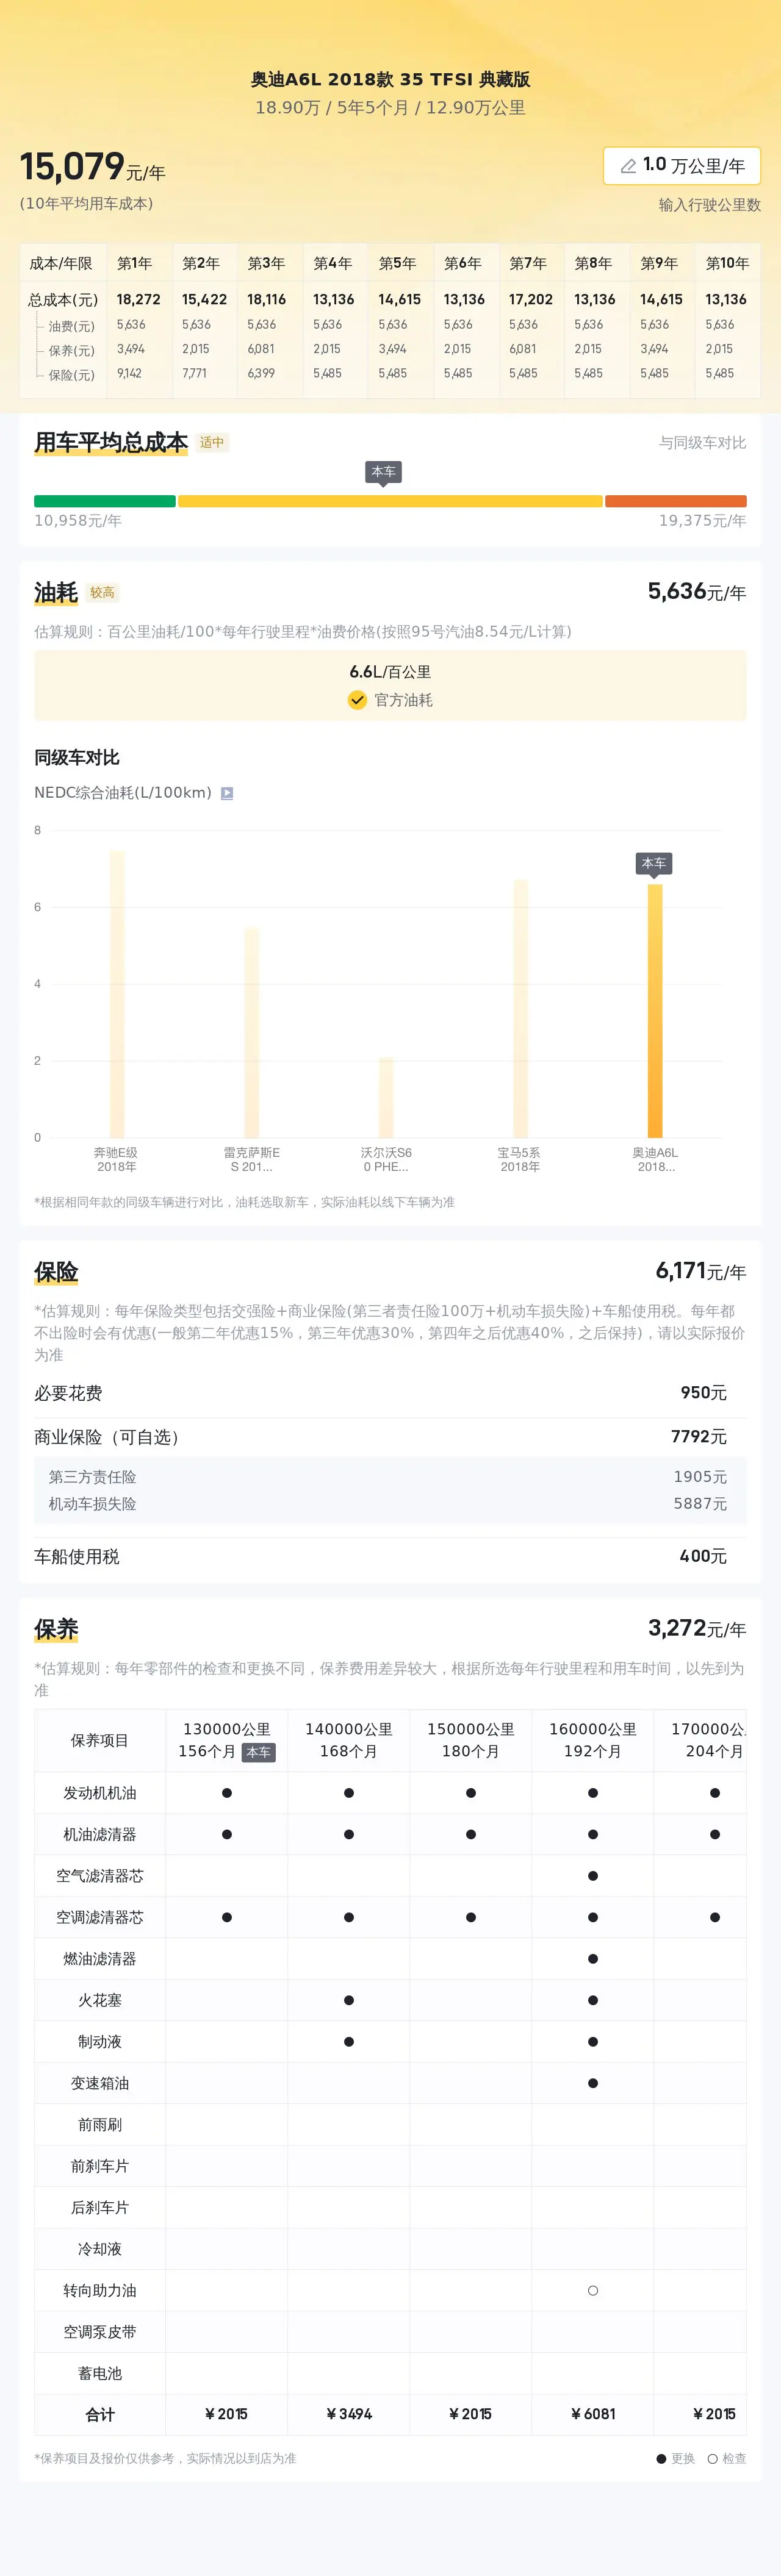Select the 第10年 column header
781x2576 pixels.
tap(727, 263)
